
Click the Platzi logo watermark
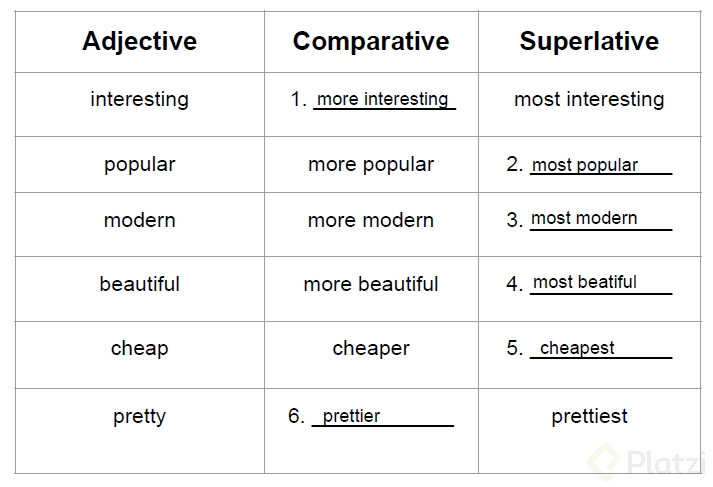650,462
